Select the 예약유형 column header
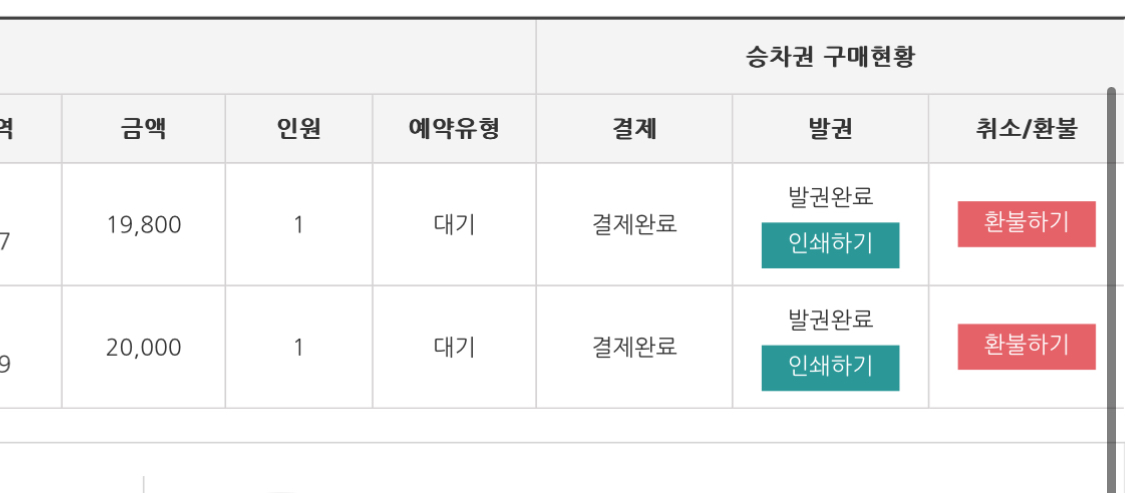1125x493 pixels. click(454, 129)
